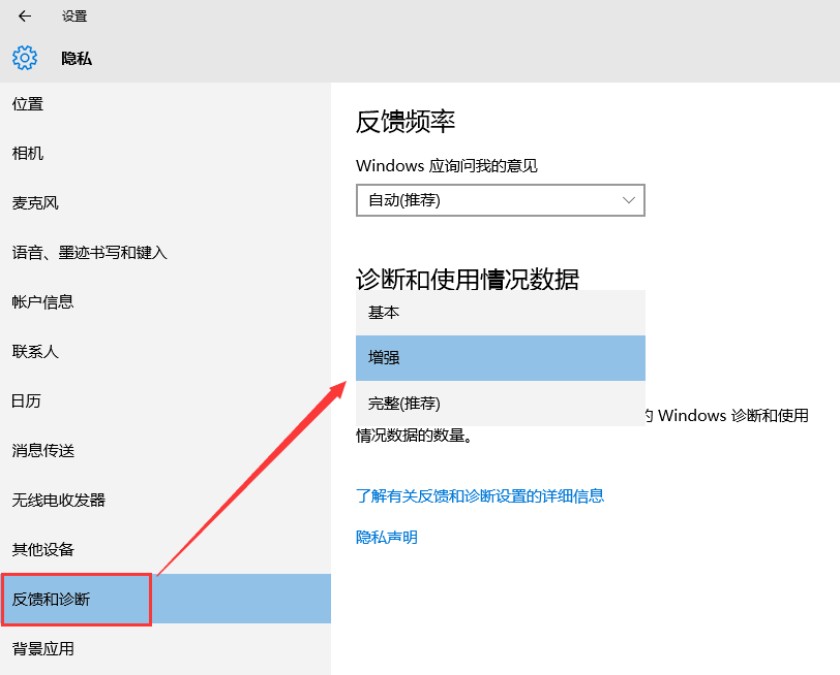This screenshot has width=840, height=675.
Task: Open the feedback frequency dropdown
Action: click(x=500, y=200)
